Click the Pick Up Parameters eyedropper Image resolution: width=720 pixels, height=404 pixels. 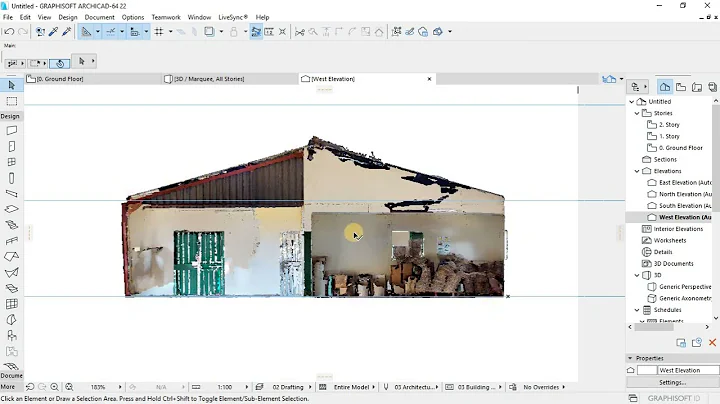(x=53, y=32)
